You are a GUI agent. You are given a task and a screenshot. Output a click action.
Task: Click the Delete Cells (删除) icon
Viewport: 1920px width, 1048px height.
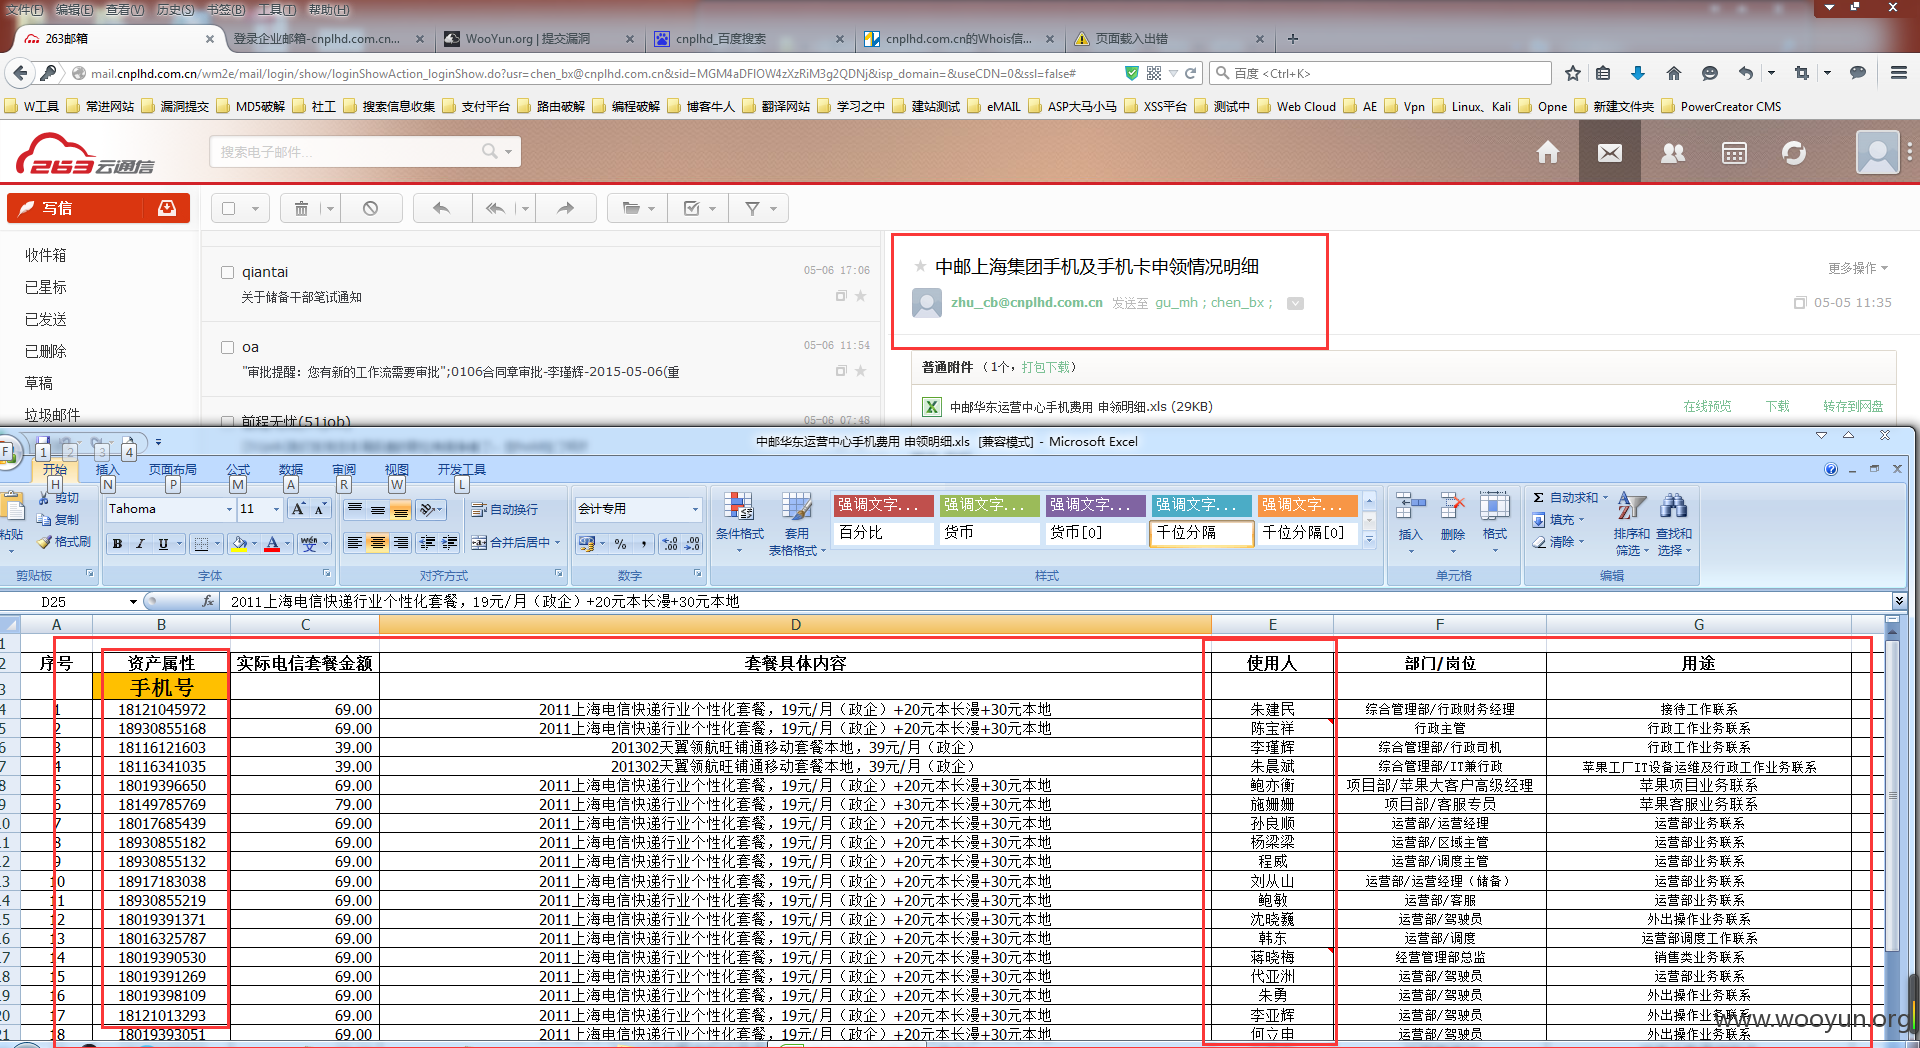coord(1453,517)
